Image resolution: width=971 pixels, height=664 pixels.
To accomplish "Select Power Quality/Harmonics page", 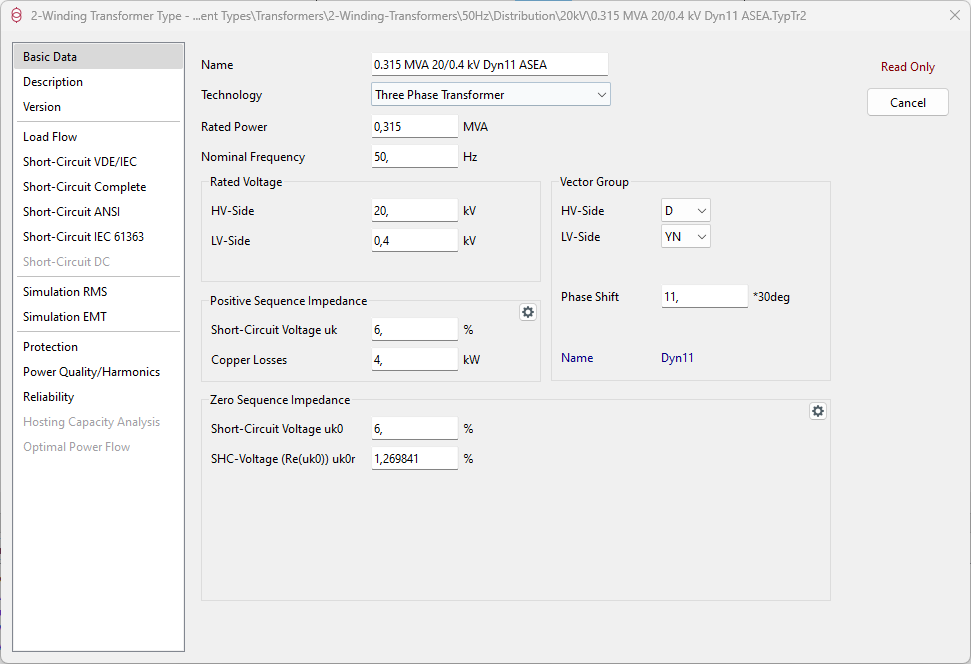I will (91, 372).
